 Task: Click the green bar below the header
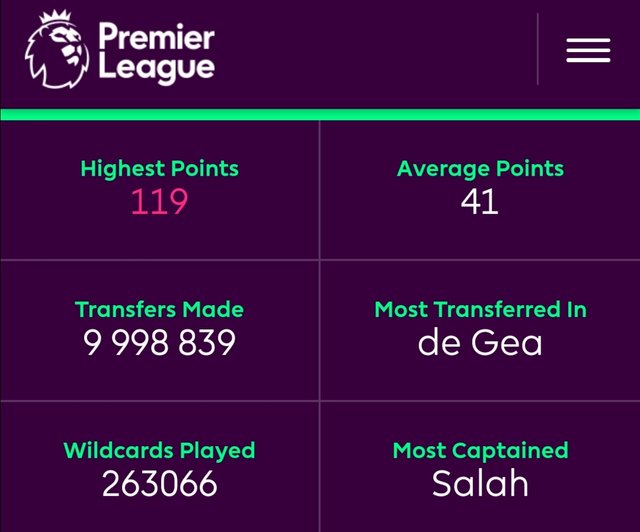[320, 114]
